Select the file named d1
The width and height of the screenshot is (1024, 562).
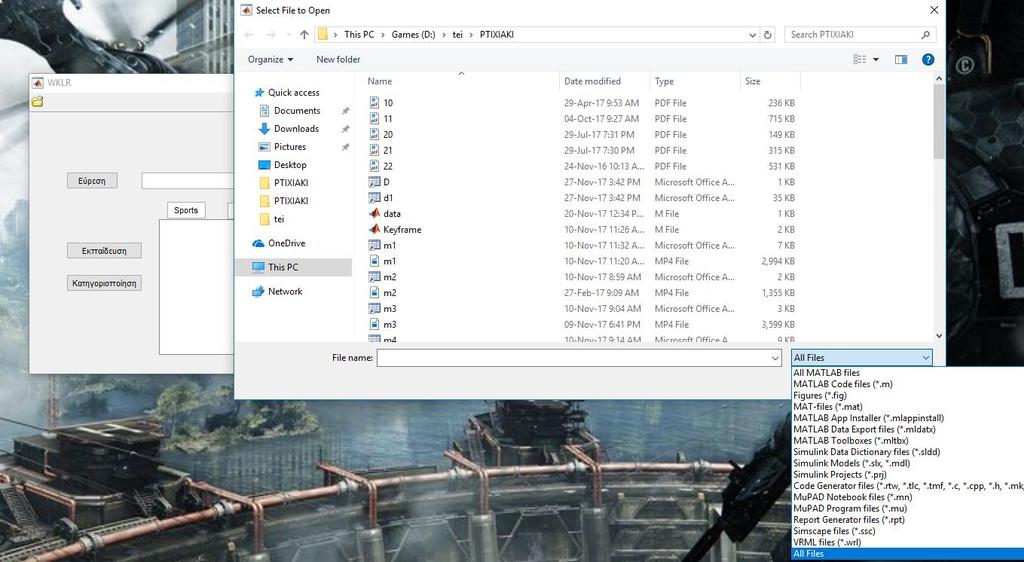(x=388, y=198)
